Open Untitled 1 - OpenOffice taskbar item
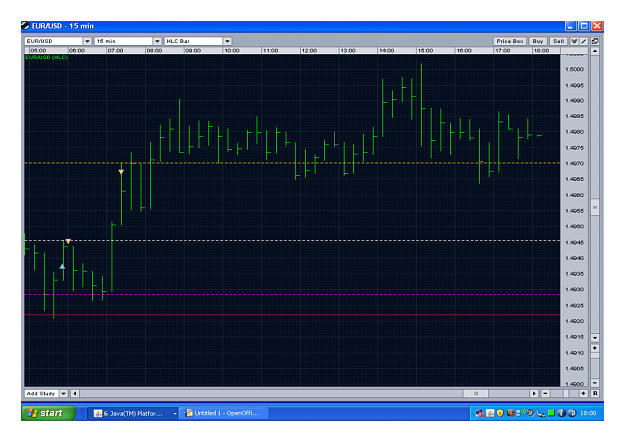The width and height of the screenshot is (625, 442). click(x=224, y=413)
